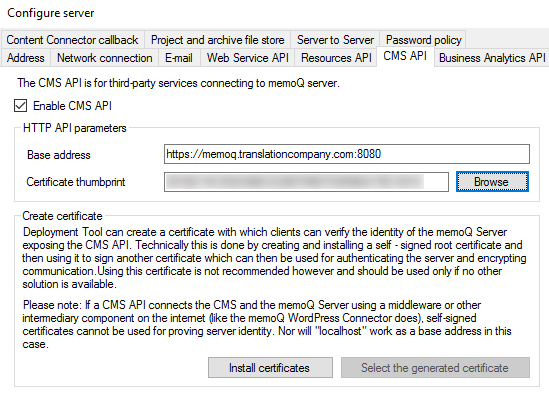Click the CMS API tab

tap(405, 56)
